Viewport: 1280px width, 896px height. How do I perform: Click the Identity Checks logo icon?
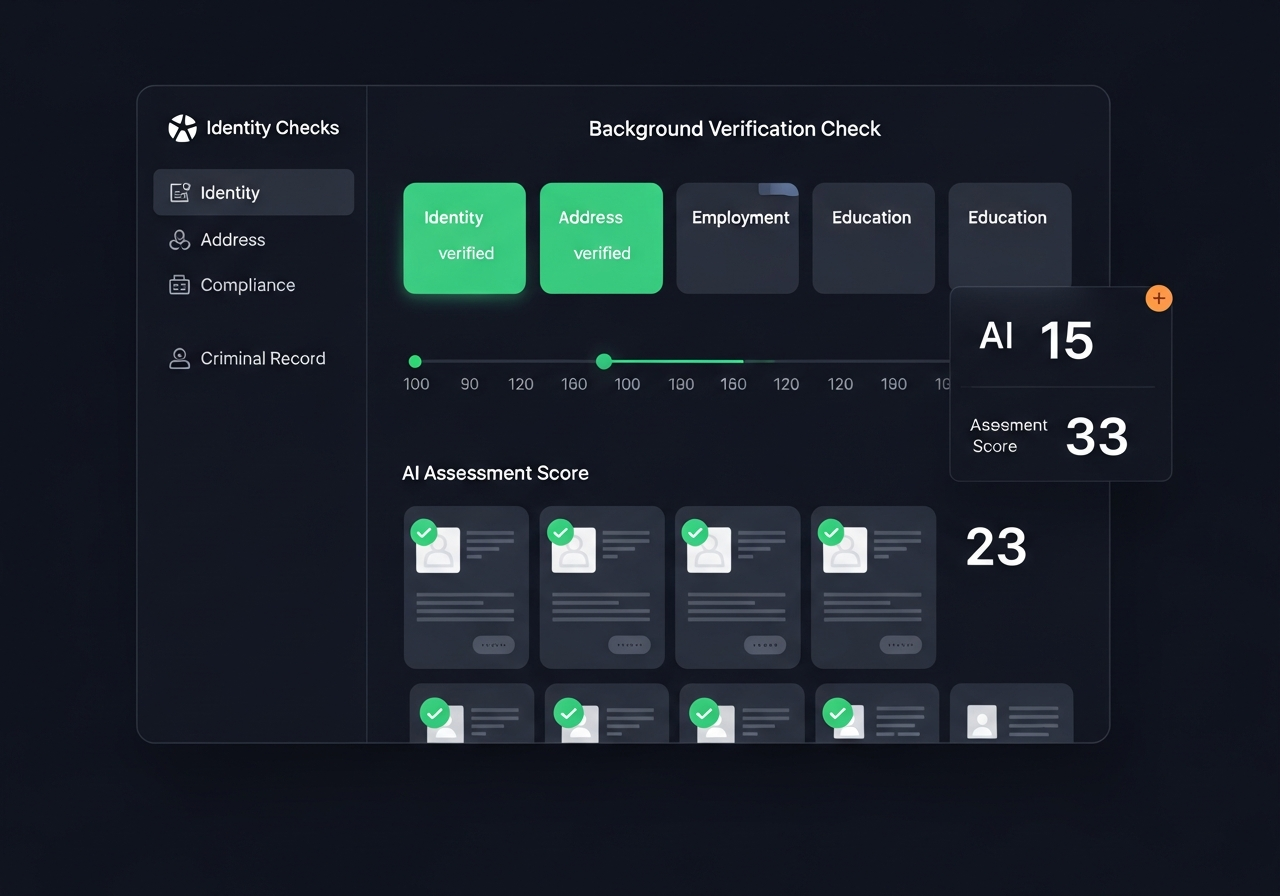183,128
